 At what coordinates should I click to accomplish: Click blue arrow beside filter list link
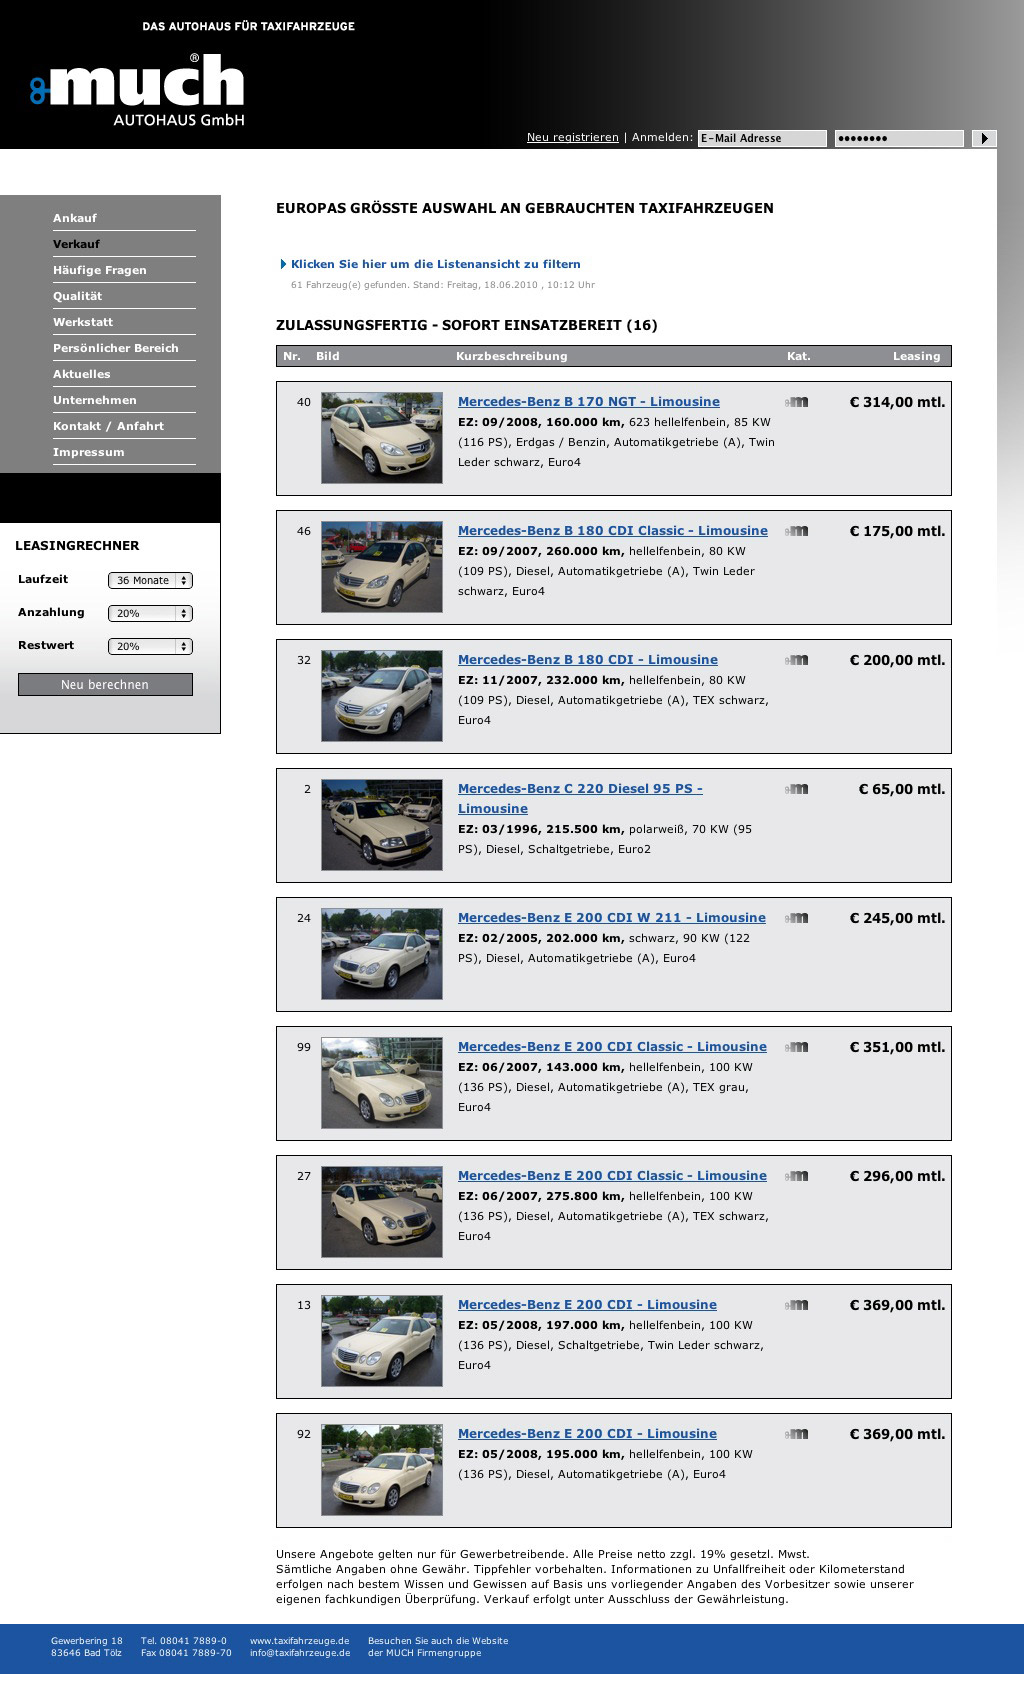[x=283, y=264]
